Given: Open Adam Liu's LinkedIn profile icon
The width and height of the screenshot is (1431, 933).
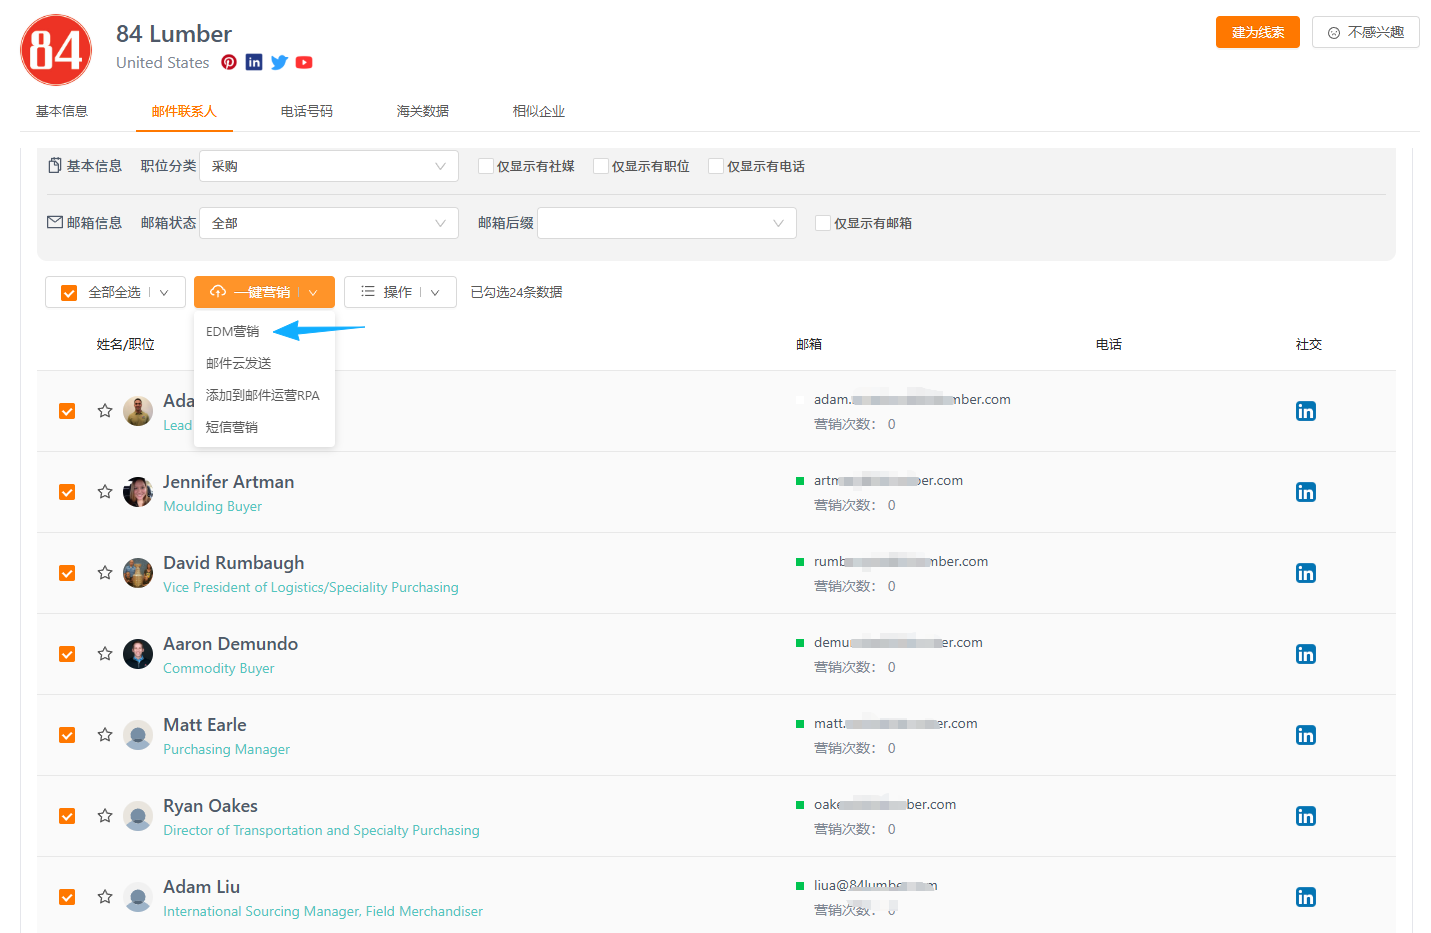Looking at the screenshot, I should [1306, 897].
